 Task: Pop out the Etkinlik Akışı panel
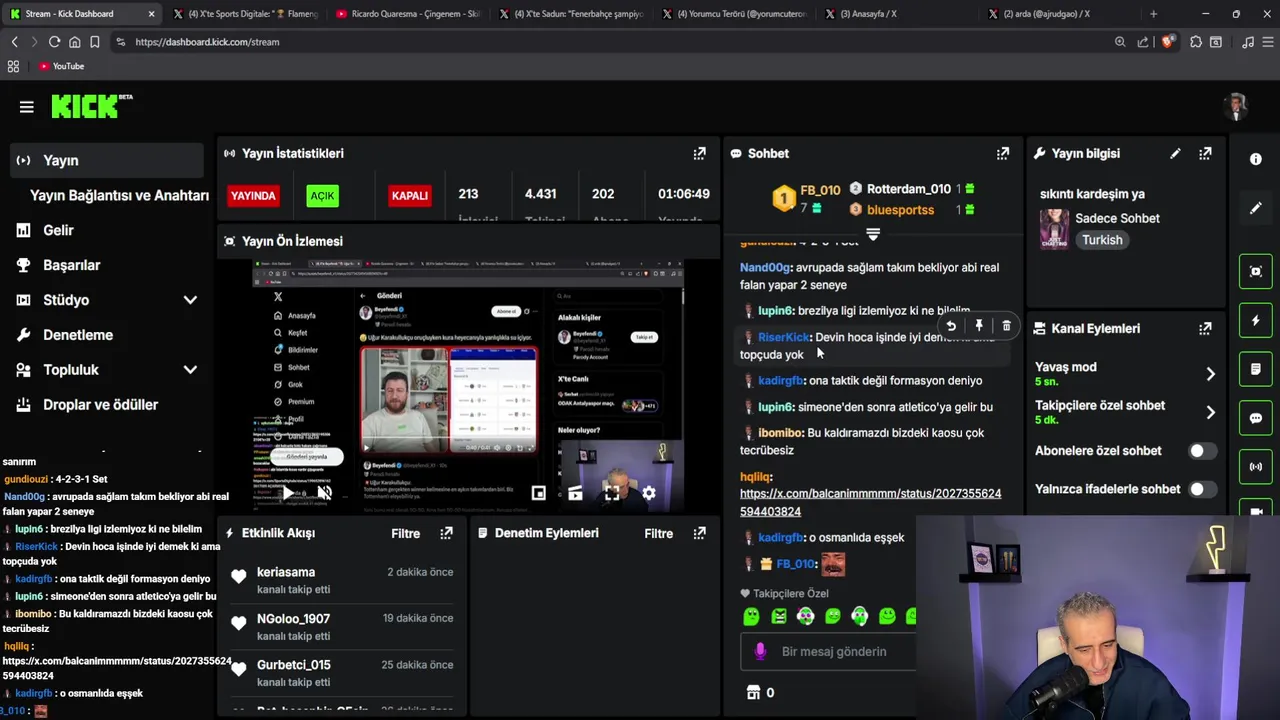coord(446,533)
